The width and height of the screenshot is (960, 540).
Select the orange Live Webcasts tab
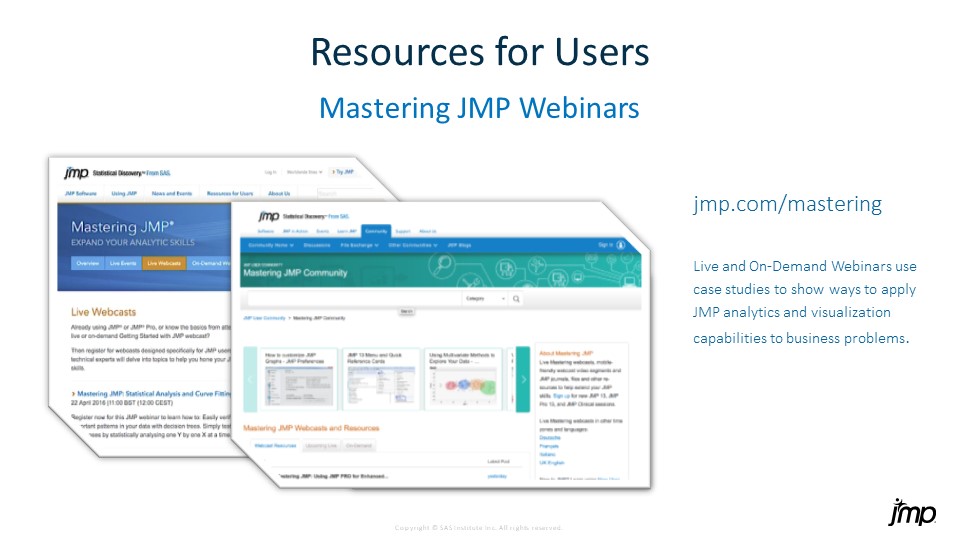(x=163, y=263)
